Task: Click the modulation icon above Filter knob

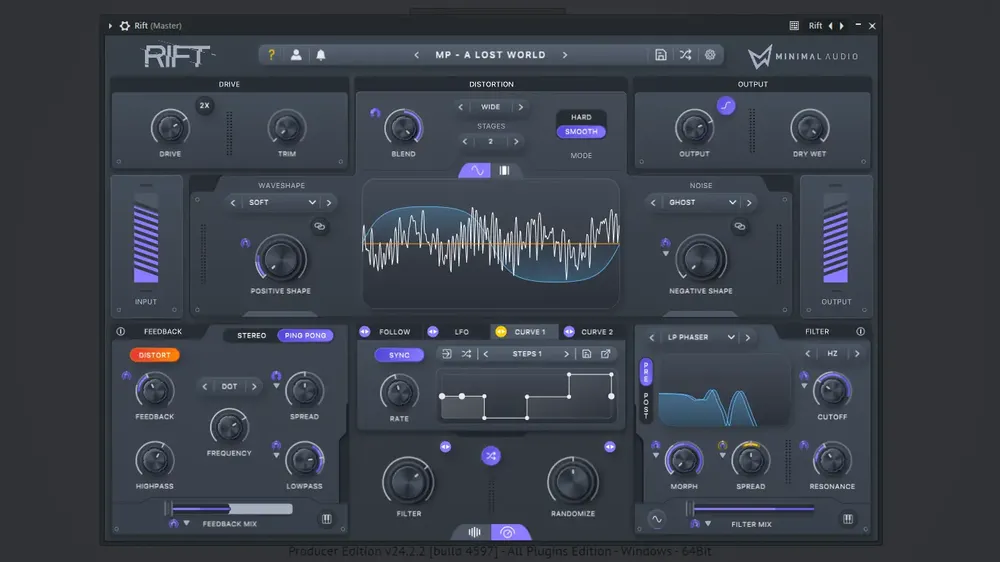Action: click(445, 447)
